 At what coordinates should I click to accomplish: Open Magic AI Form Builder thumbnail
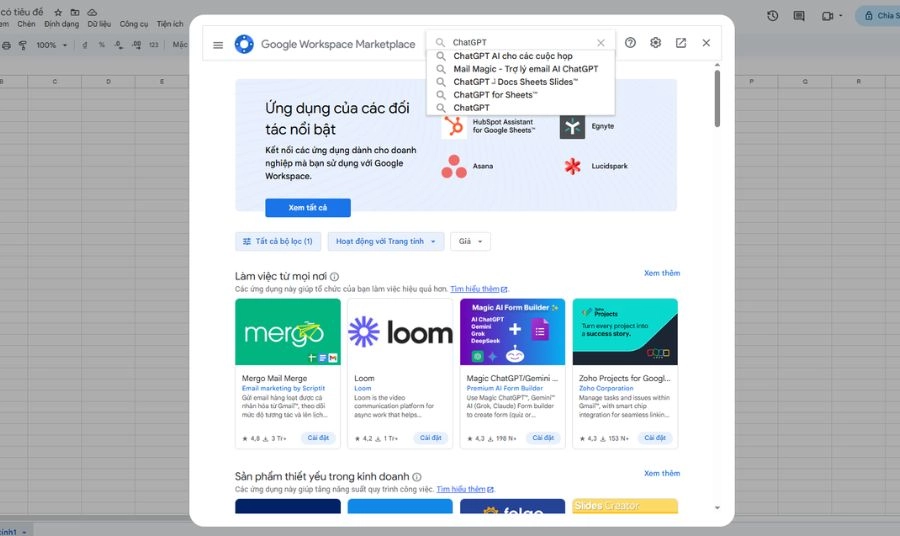pyautogui.click(x=513, y=332)
